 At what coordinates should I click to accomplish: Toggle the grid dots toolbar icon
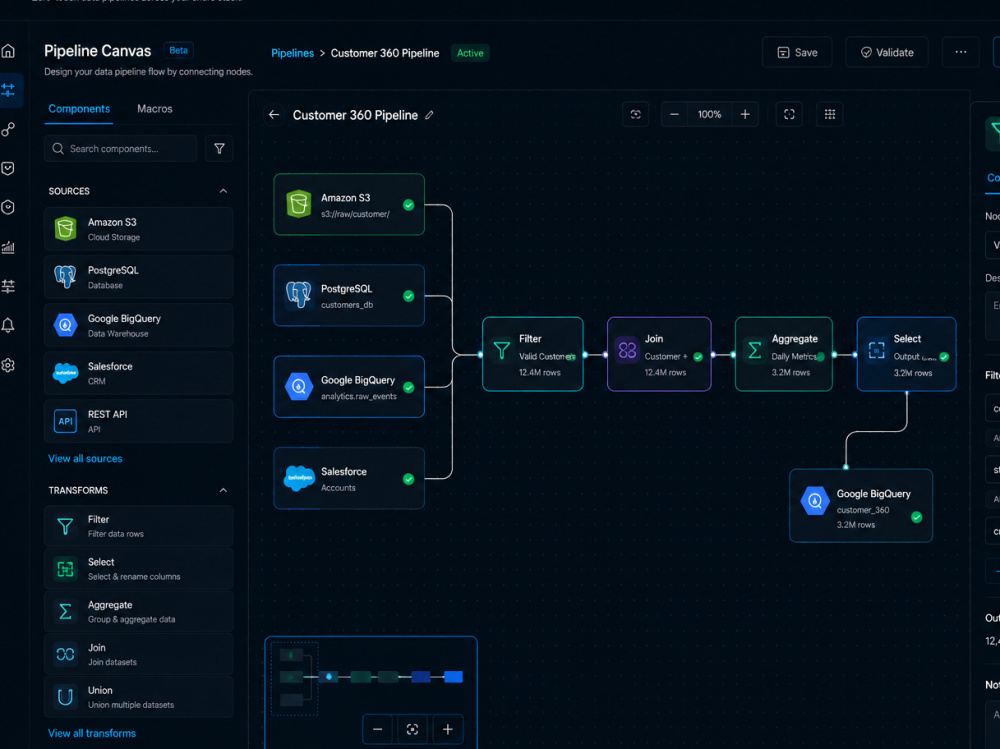tap(830, 114)
